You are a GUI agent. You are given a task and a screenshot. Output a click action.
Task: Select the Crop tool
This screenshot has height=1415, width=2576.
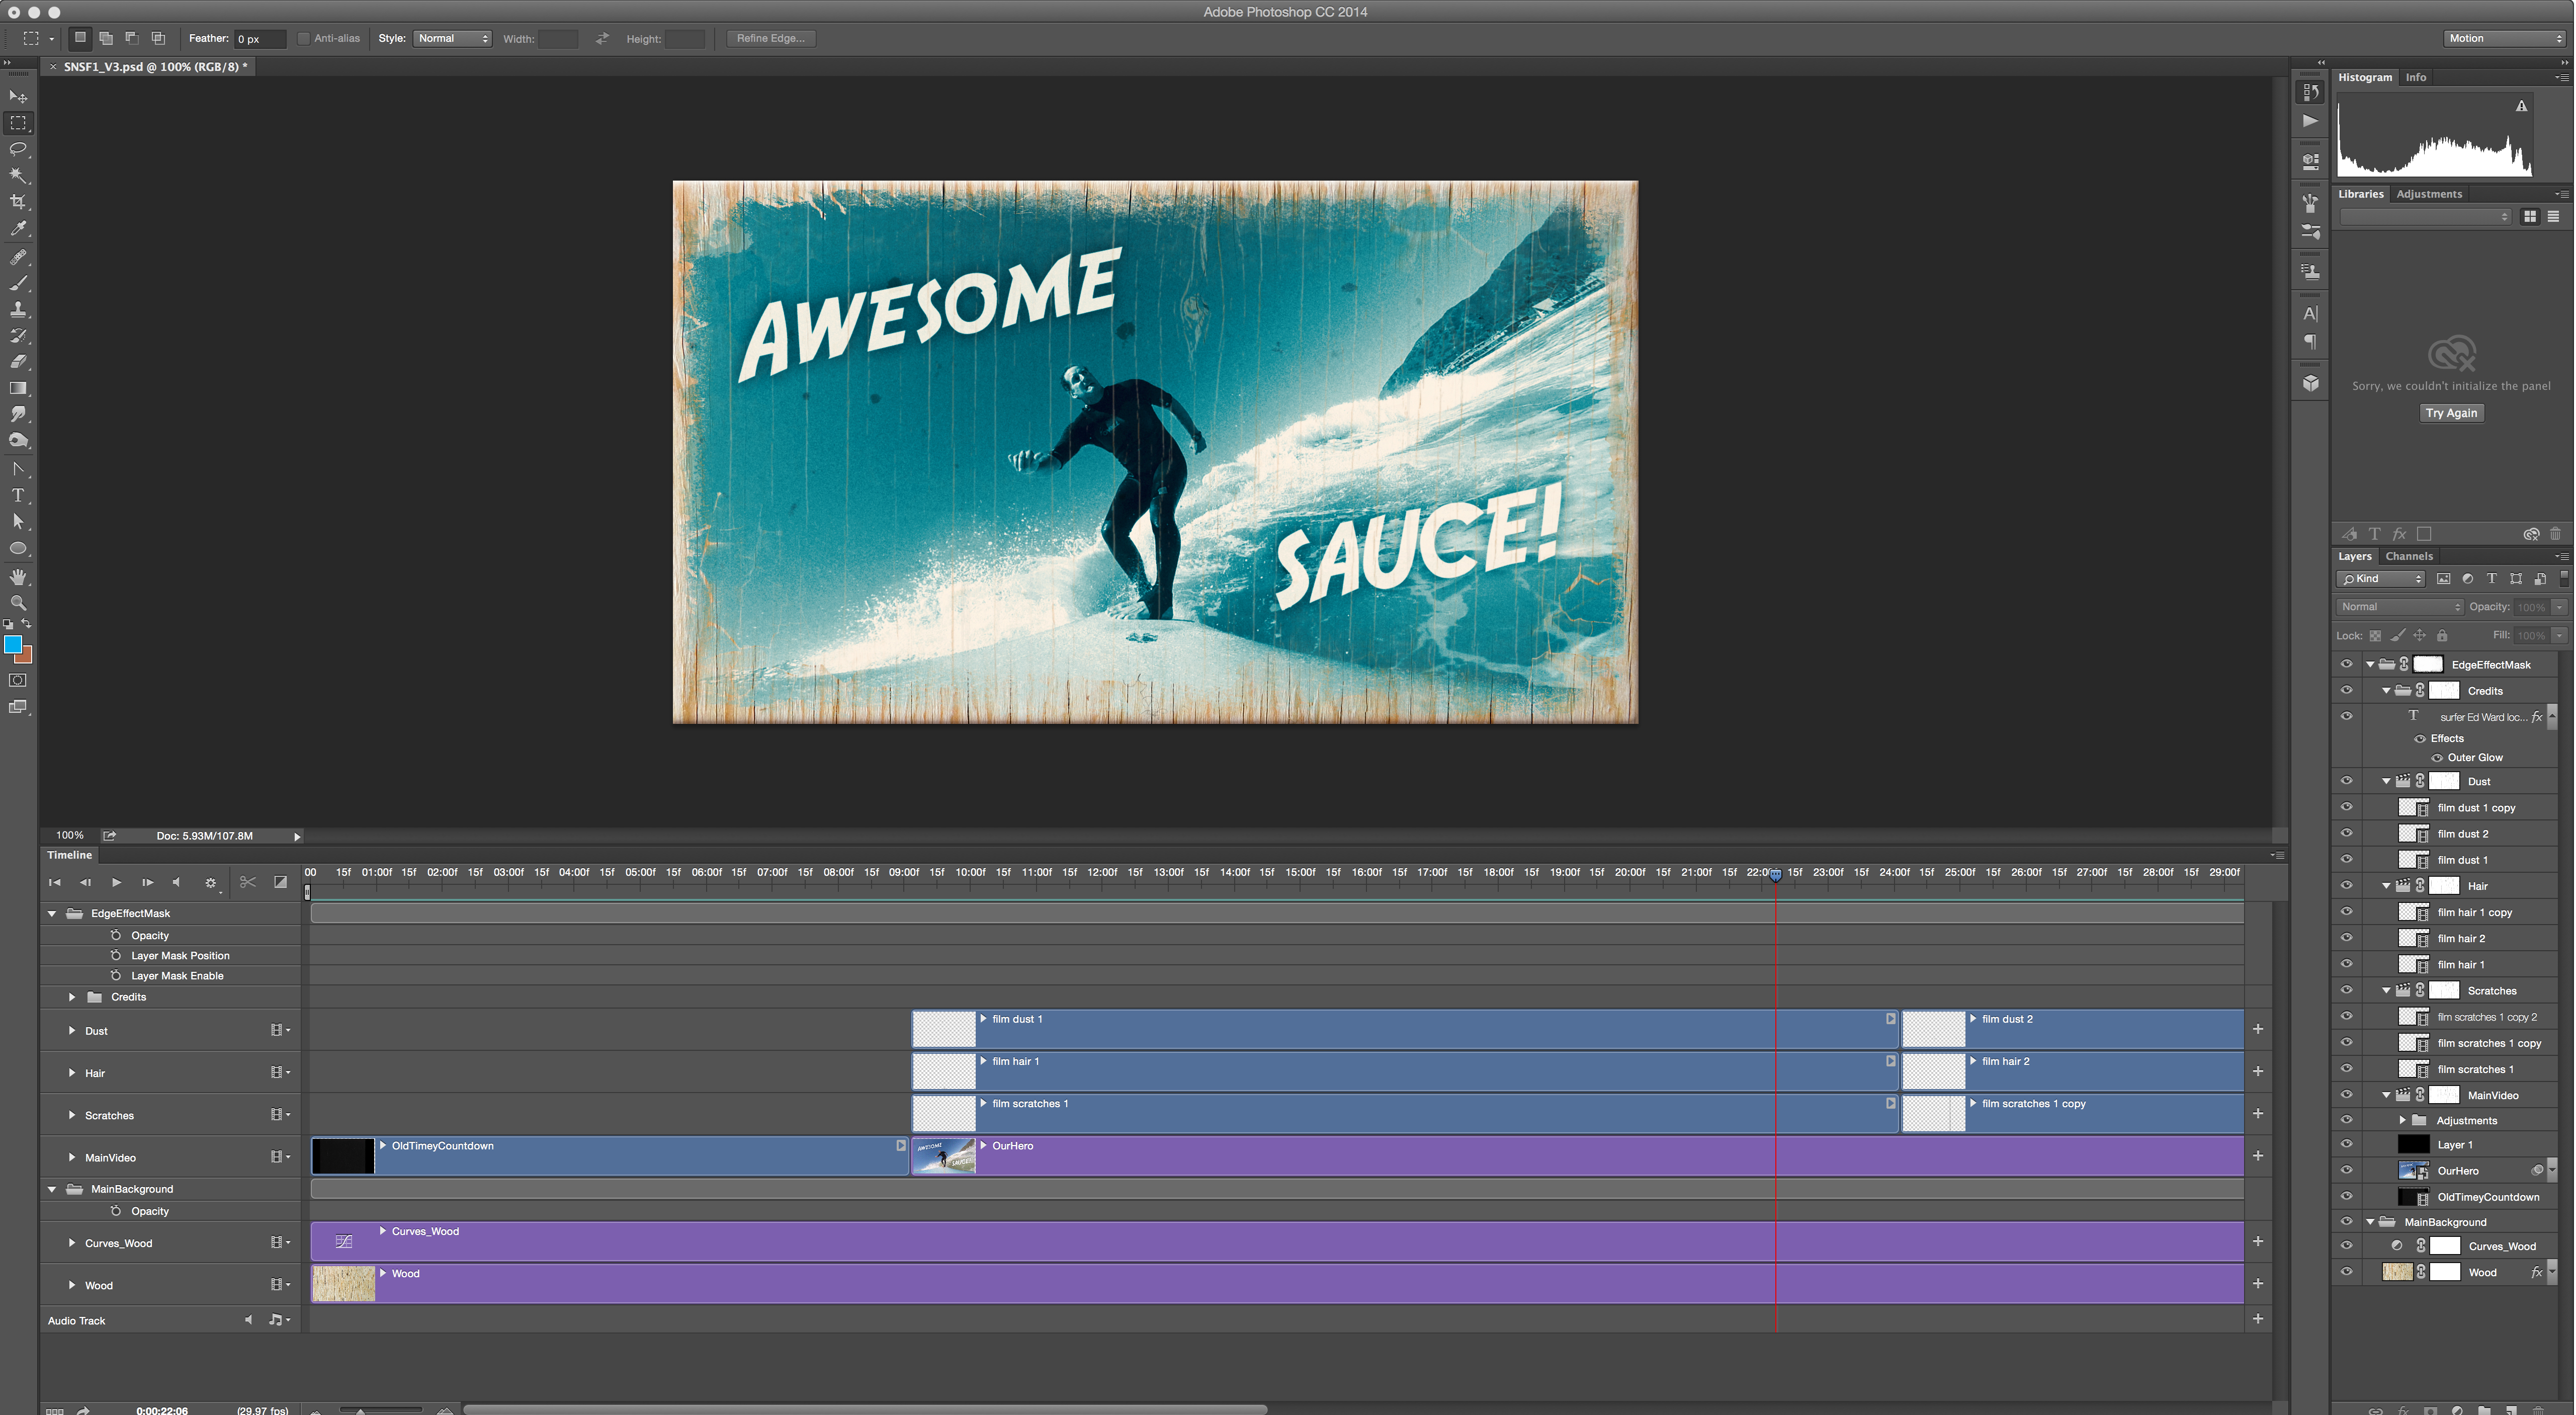click(x=18, y=201)
